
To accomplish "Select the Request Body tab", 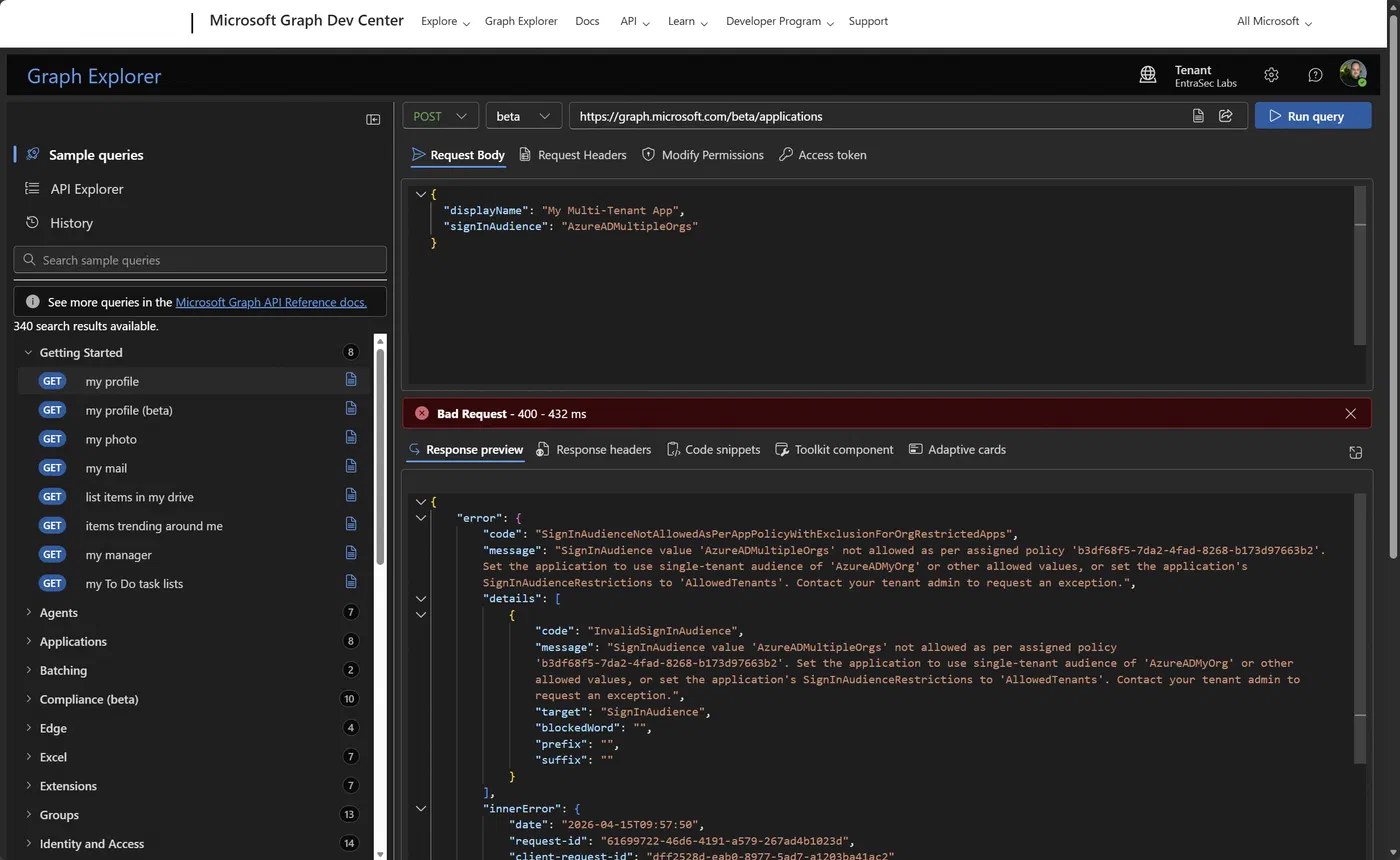I will (x=458, y=155).
